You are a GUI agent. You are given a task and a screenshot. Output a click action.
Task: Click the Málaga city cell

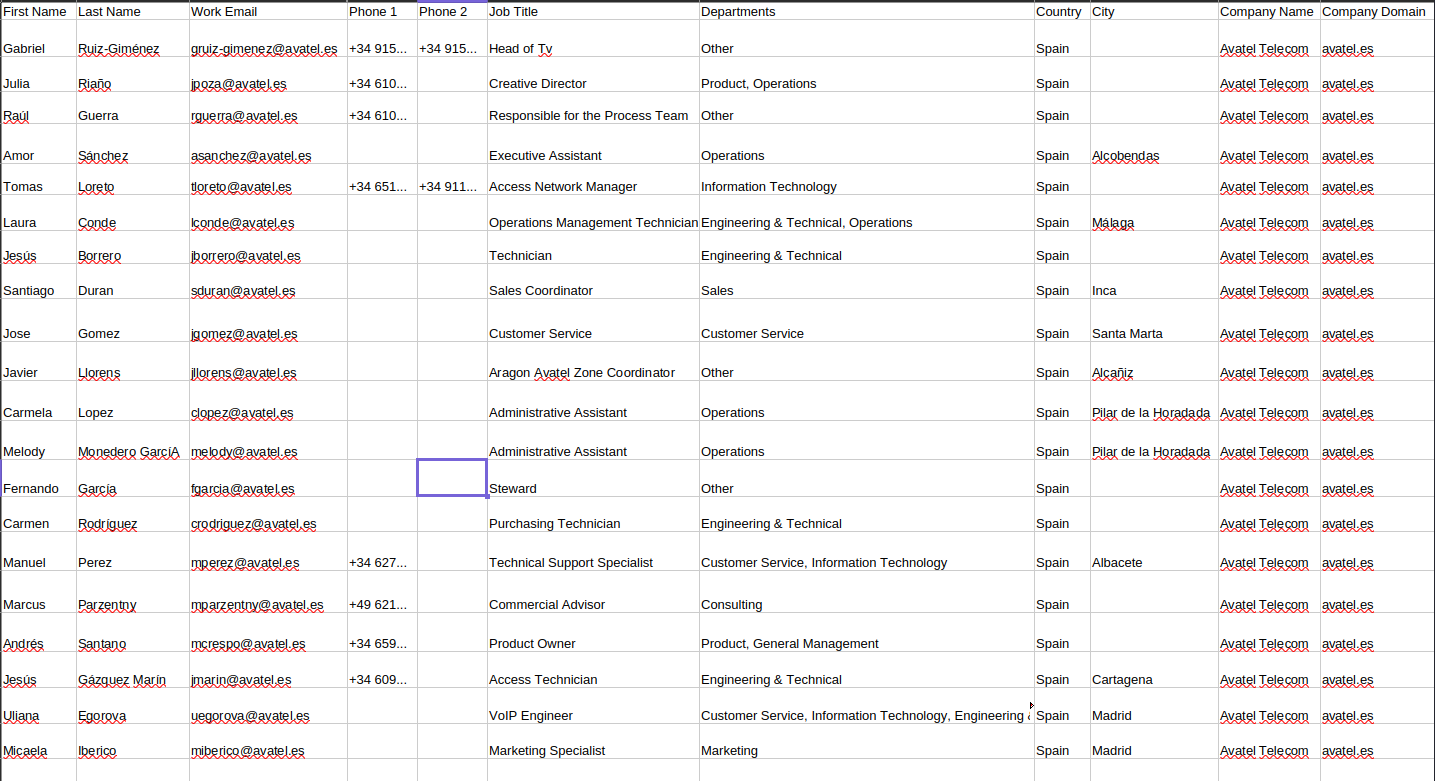coord(1154,214)
